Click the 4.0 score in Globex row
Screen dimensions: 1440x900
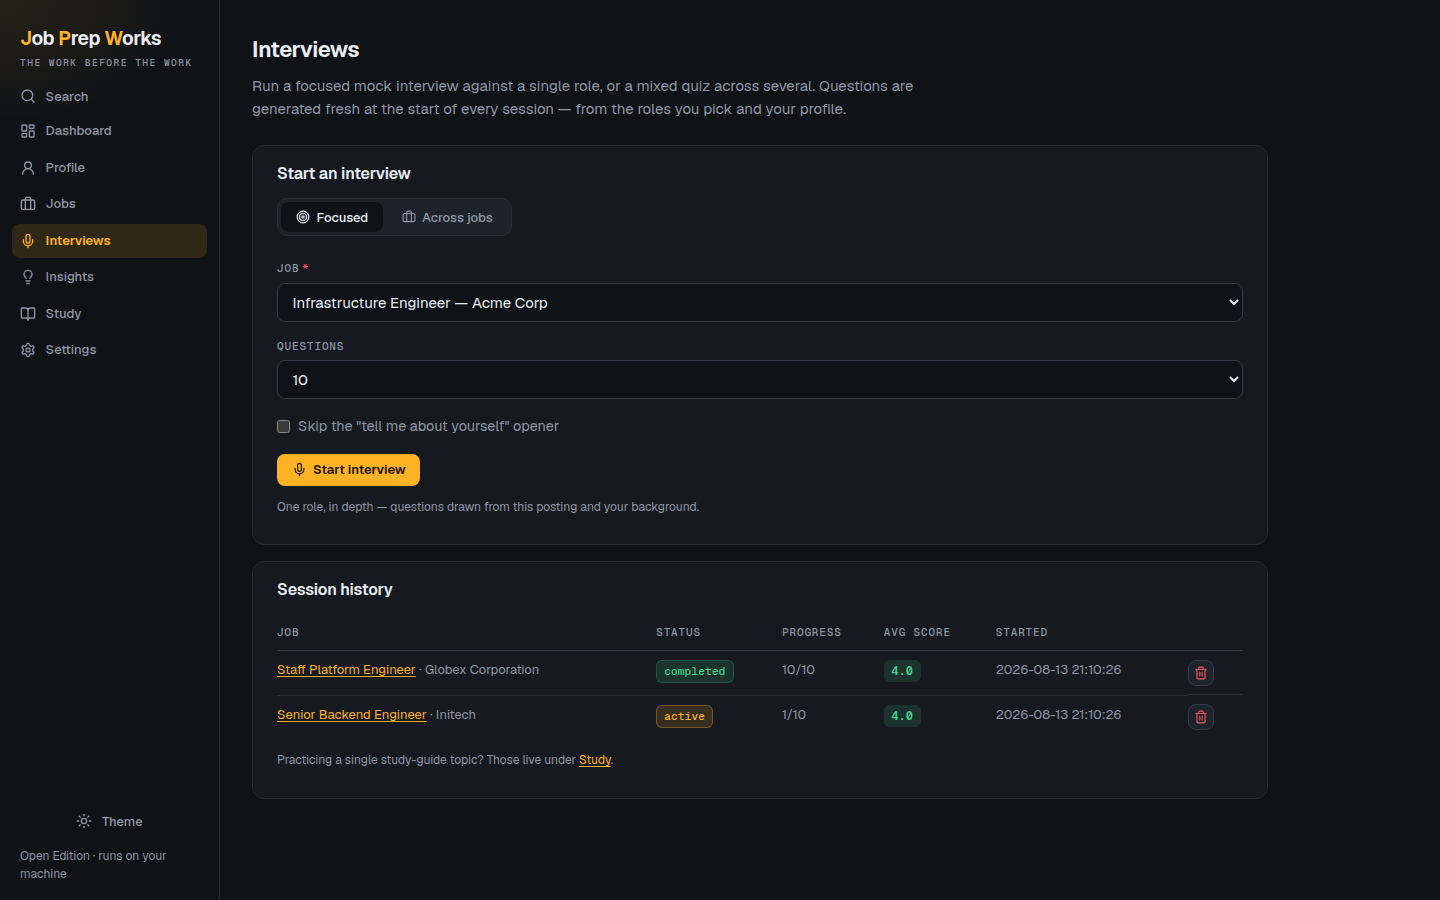(x=902, y=671)
